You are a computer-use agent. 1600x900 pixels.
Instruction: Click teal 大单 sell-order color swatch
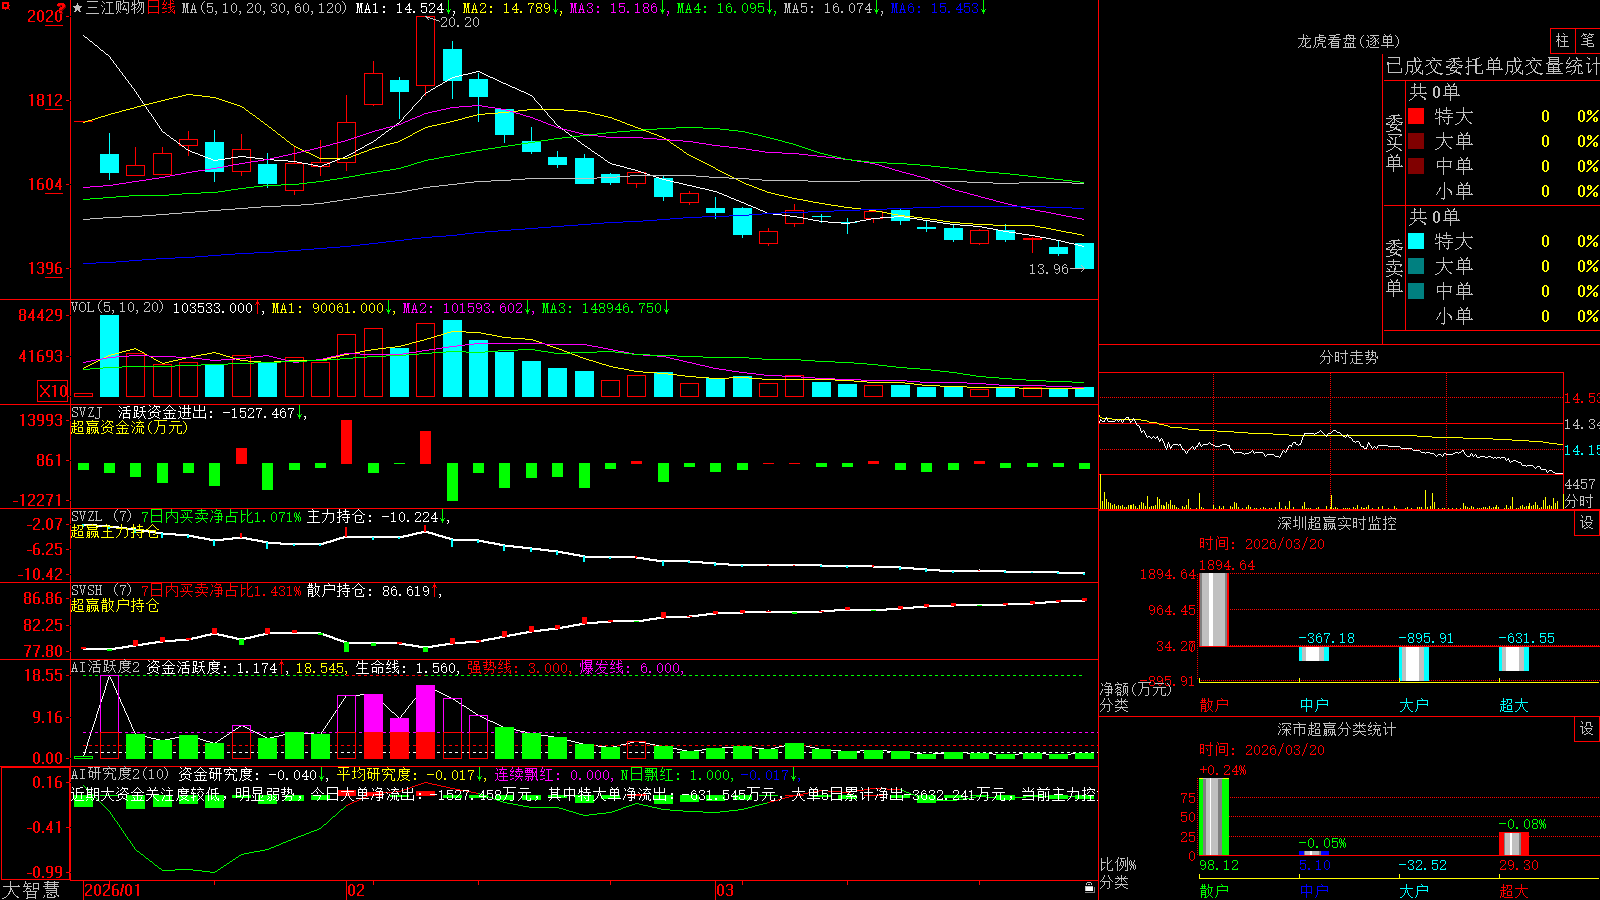1416,266
